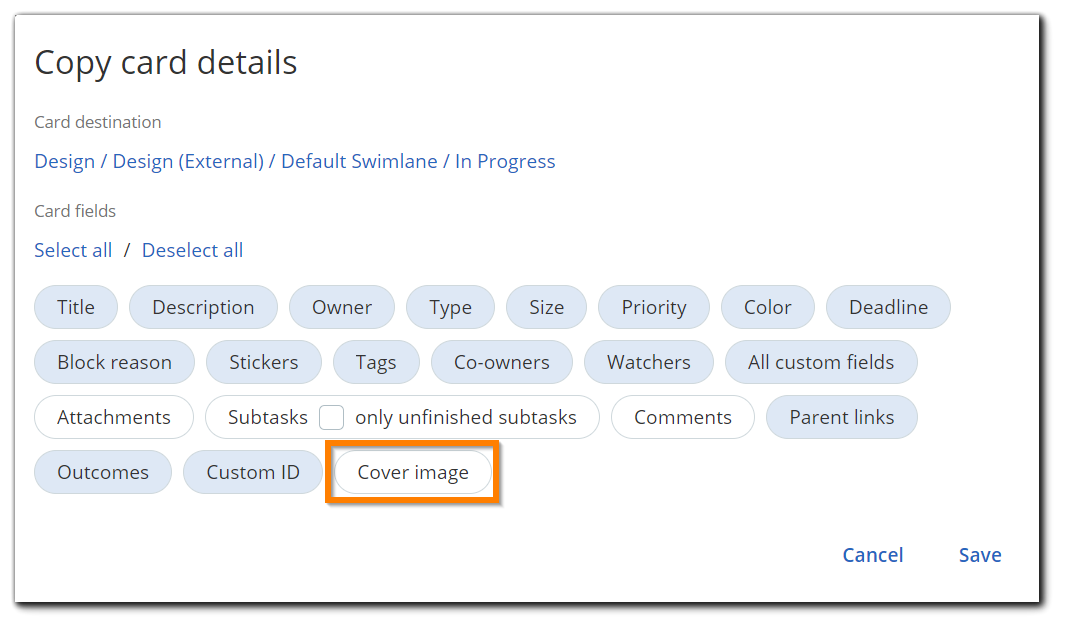Deselect the Parent links chip
This screenshot has height=629, width=1066.
(x=842, y=417)
